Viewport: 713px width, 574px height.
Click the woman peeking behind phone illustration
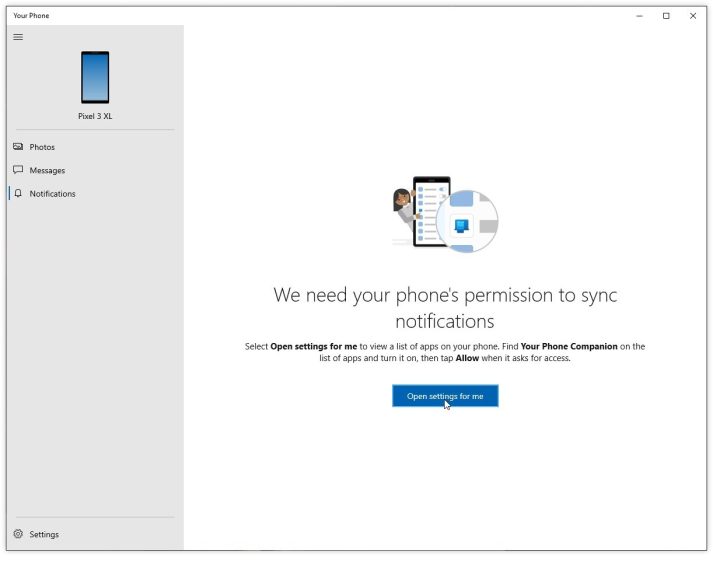404,211
